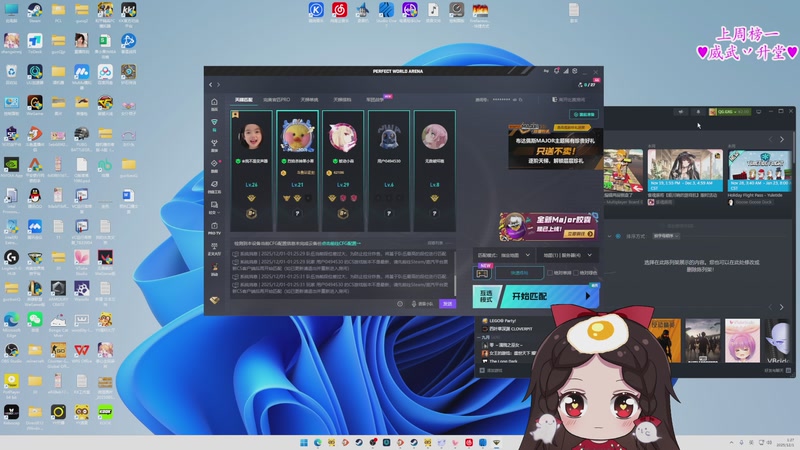Toggle the blue circle next to Steam sort label
This screenshot has width=800, height=450.
pos(618,236)
